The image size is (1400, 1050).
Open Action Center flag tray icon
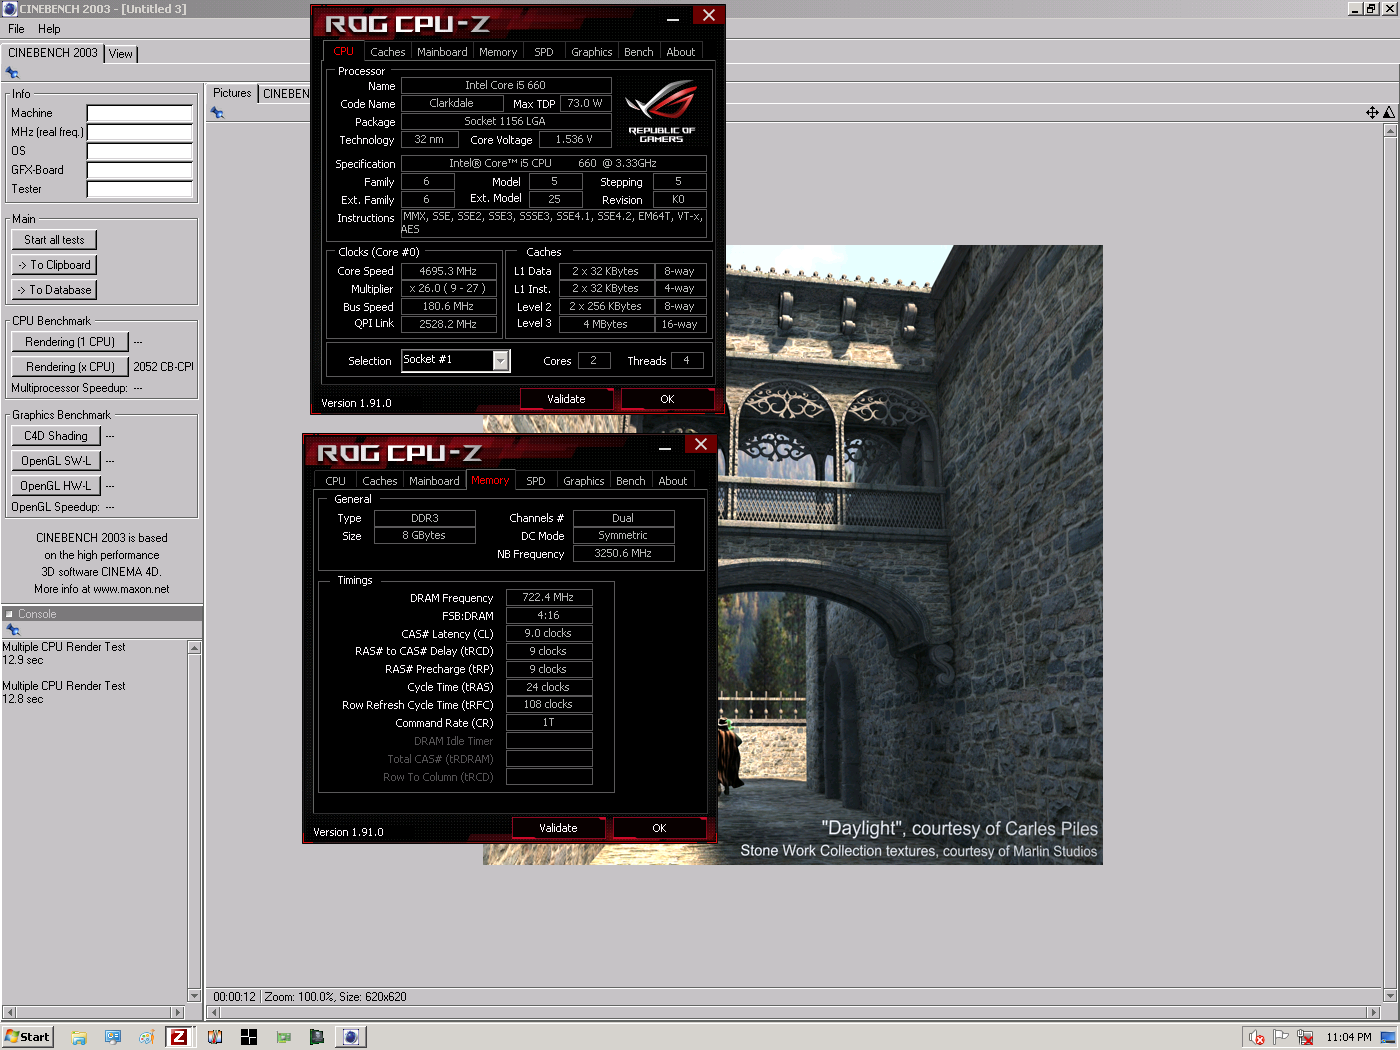1281,1037
